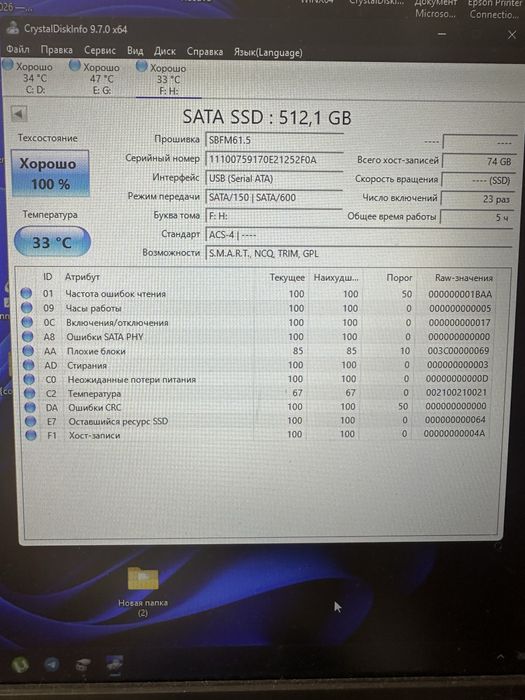Click the CrystalDiskInfo icon in the taskbar
Viewport: 525px width, 700px height.
(x=114, y=664)
